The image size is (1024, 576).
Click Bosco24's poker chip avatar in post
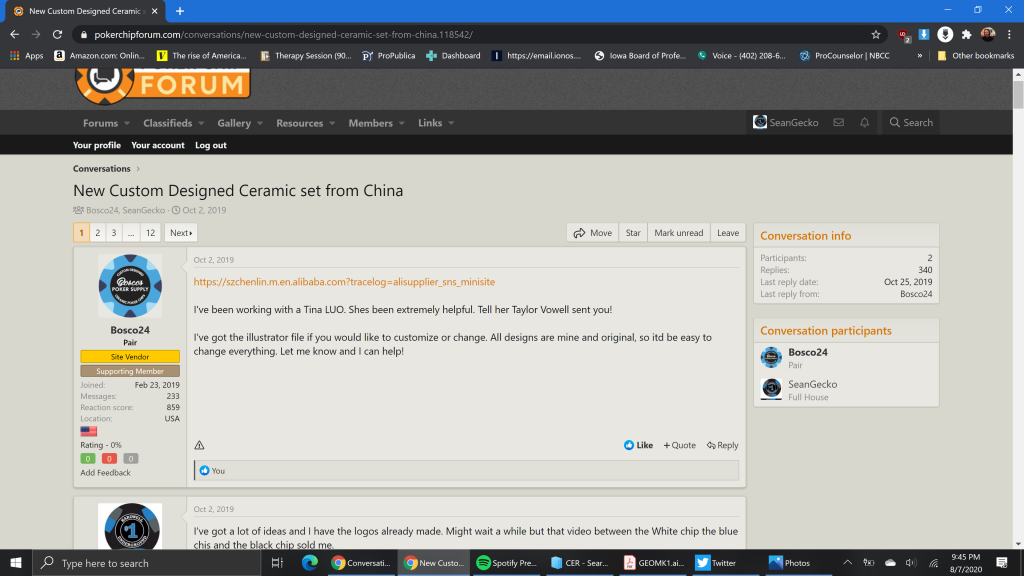point(130,287)
